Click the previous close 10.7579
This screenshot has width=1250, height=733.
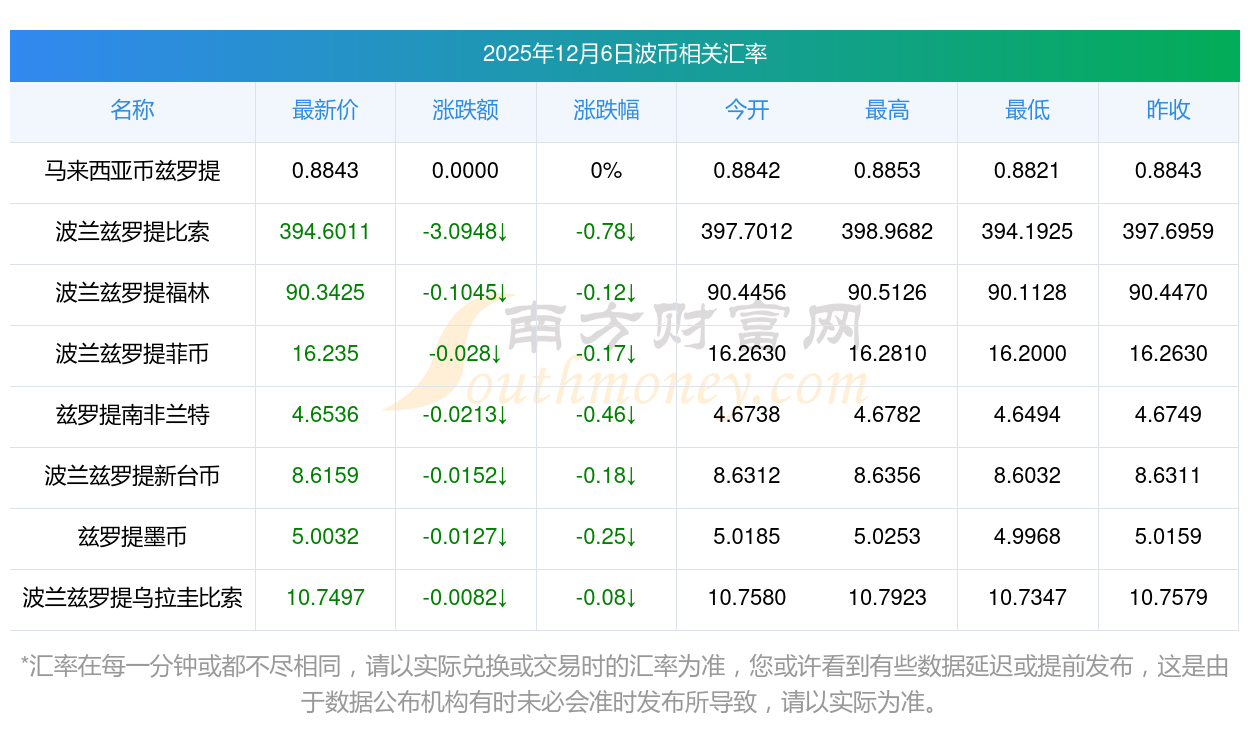point(1168,598)
